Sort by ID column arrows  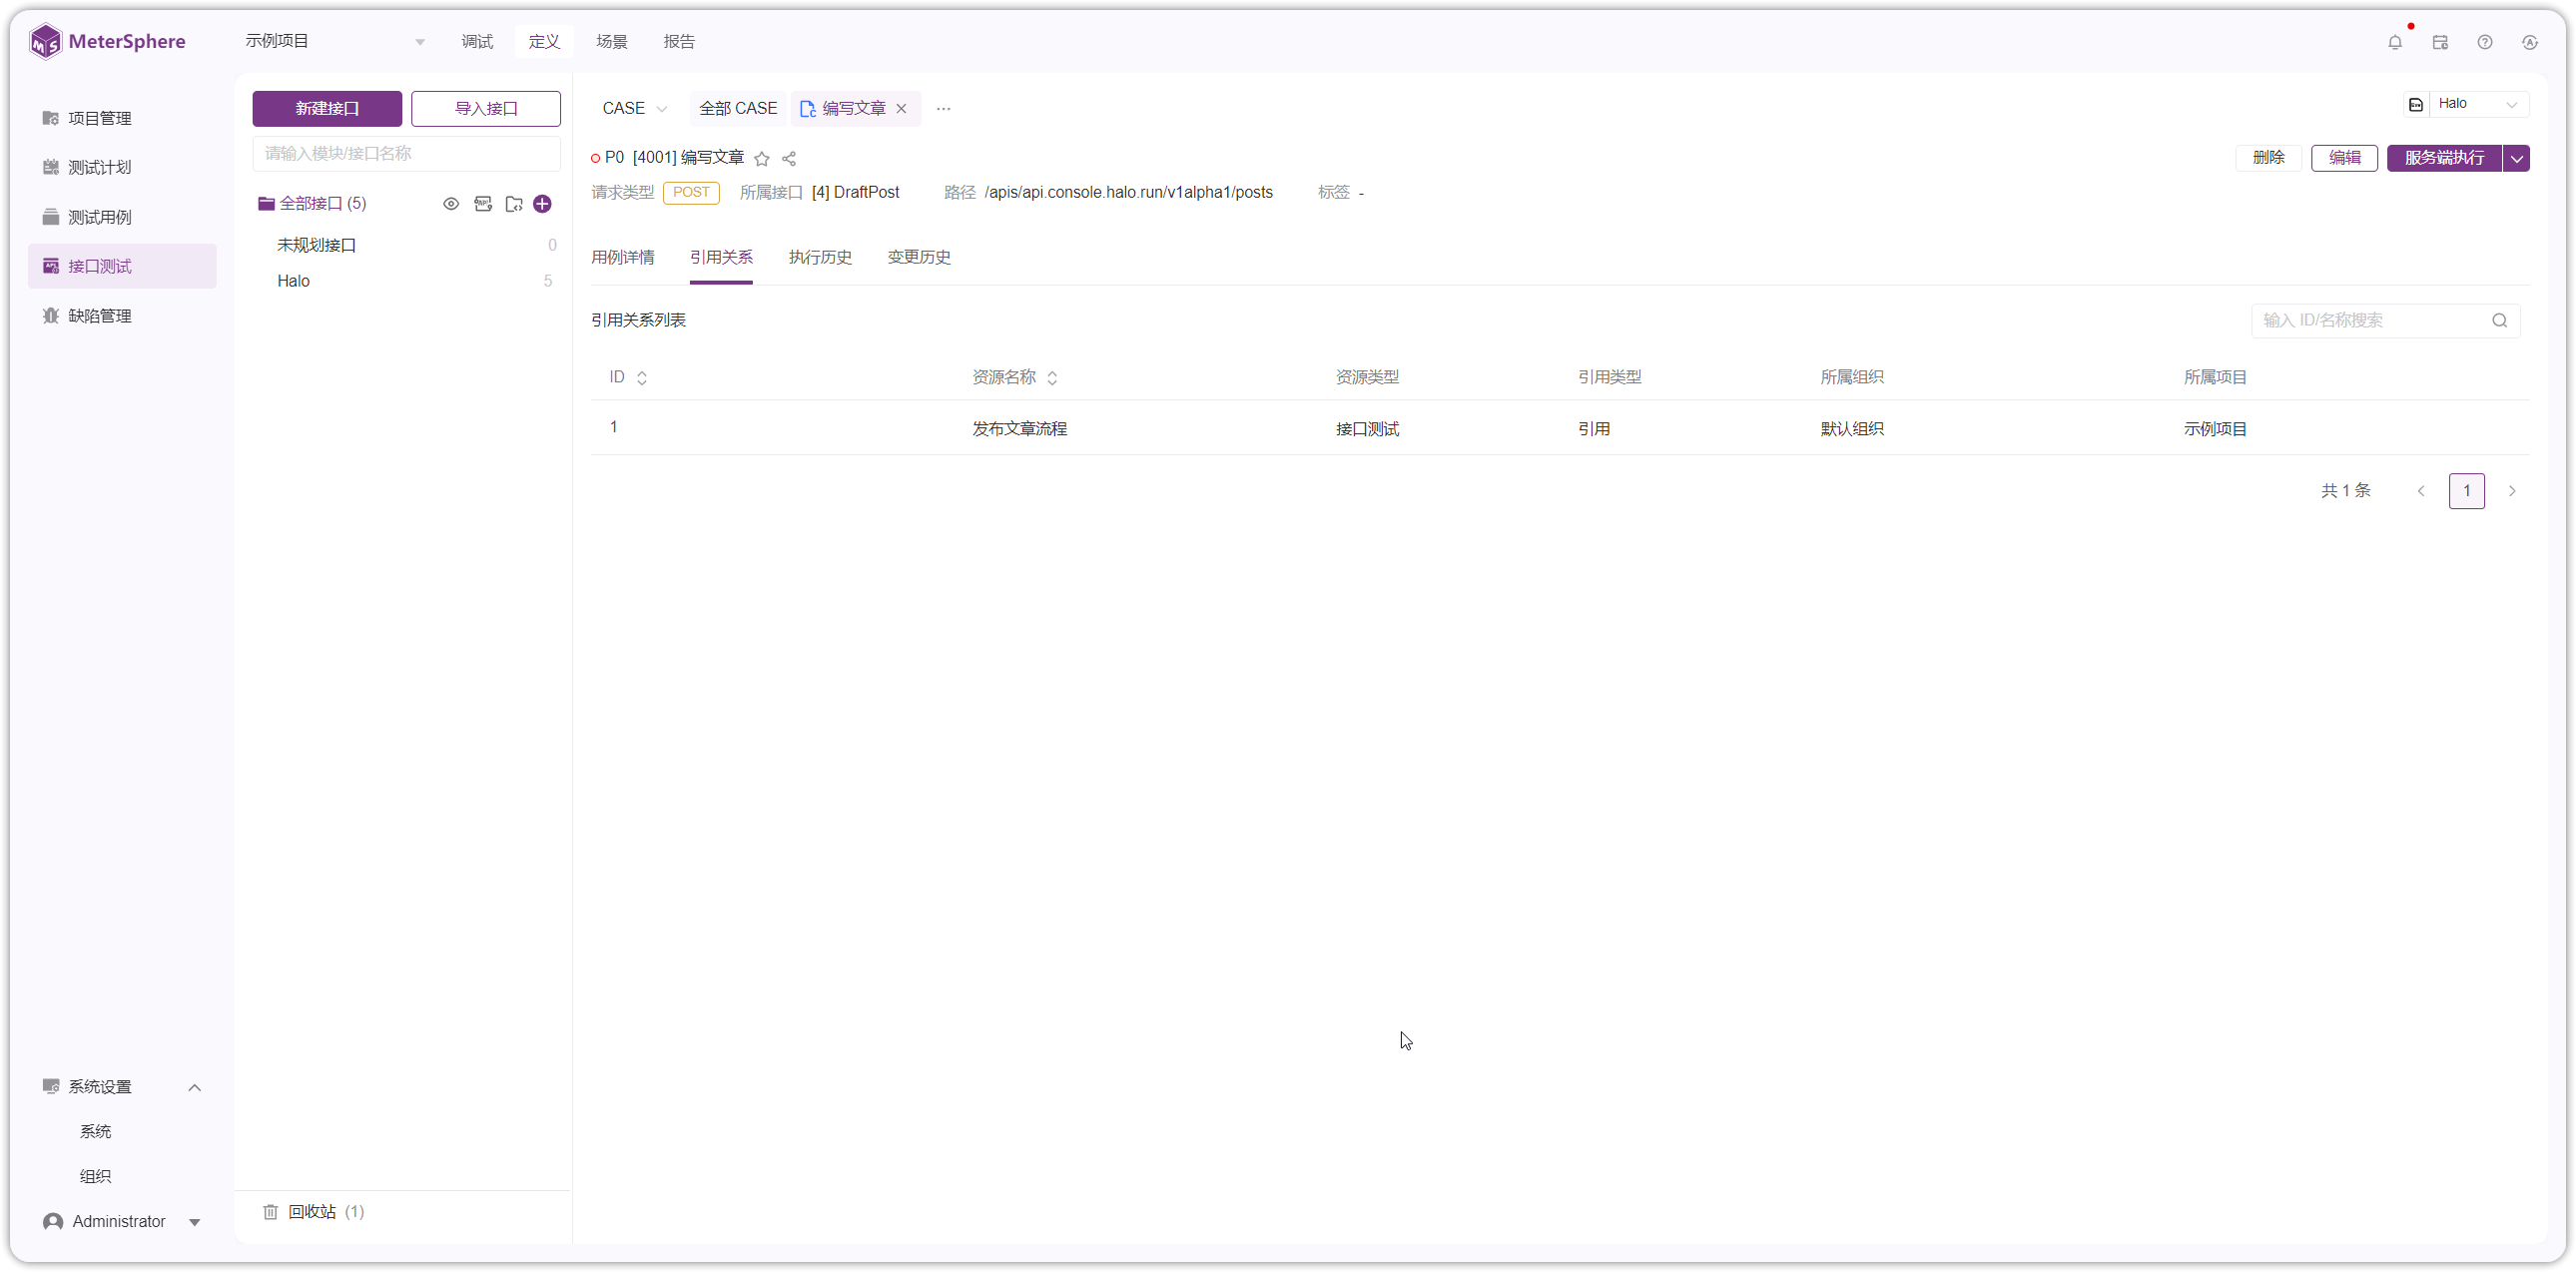[642, 377]
